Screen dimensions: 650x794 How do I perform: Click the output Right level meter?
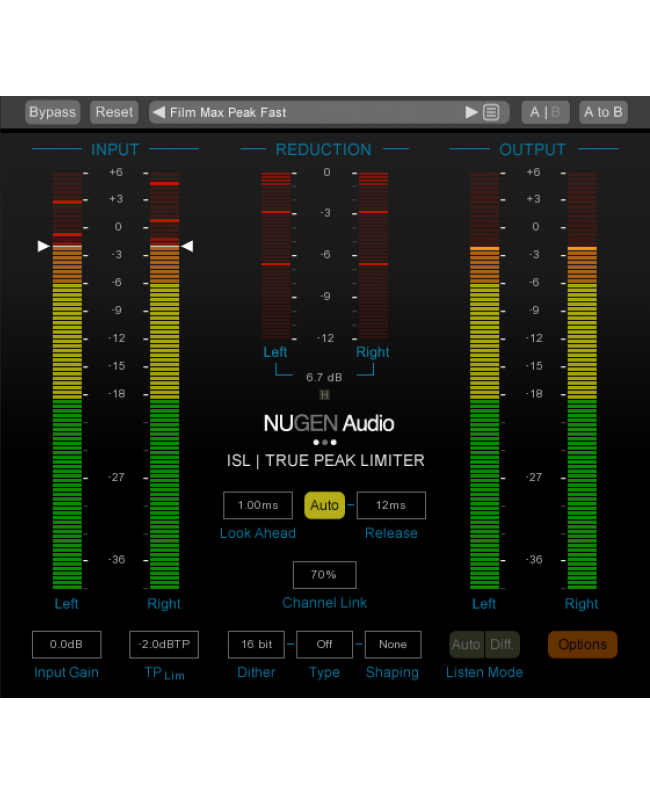click(582, 380)
